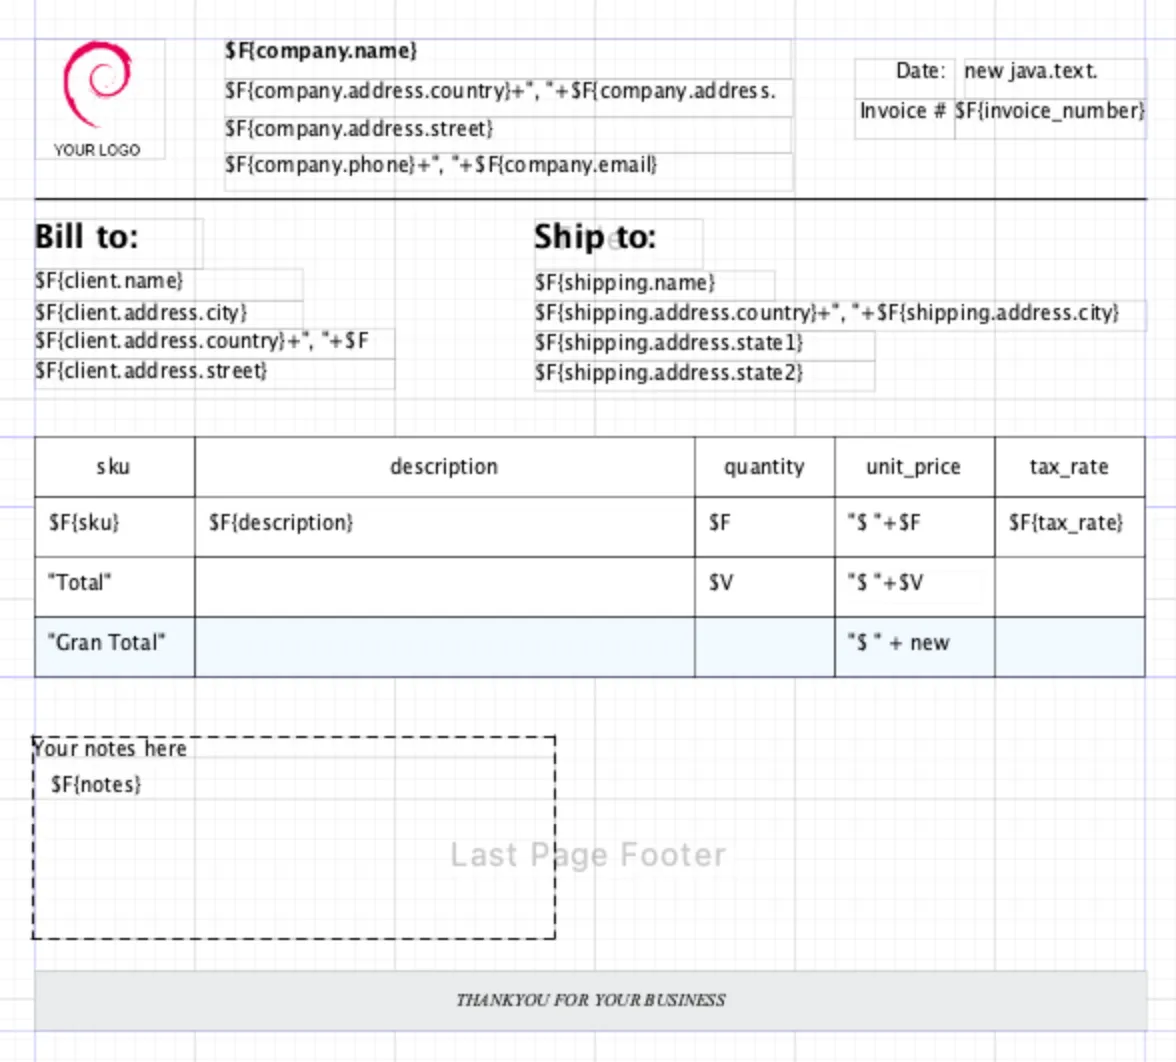Click the $F{invoice_number} field
The width and height of the screenshot is (1176, 1062).
click(x=1050, y=111)
